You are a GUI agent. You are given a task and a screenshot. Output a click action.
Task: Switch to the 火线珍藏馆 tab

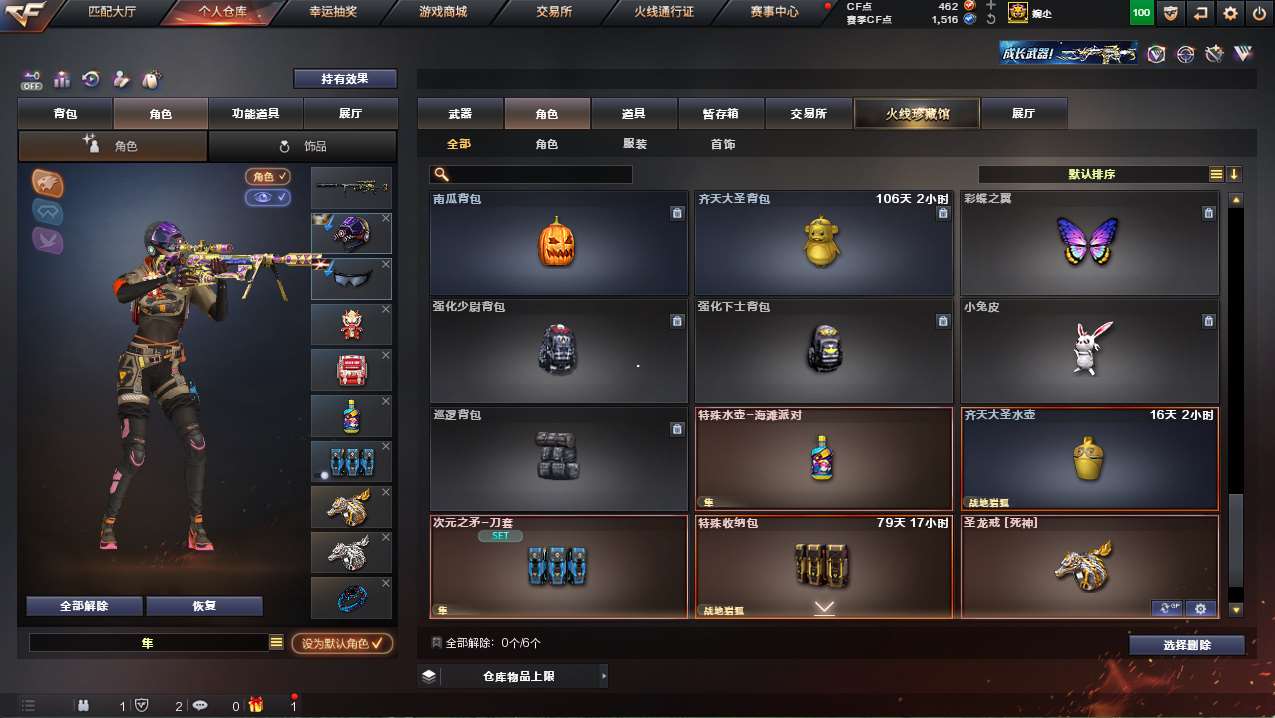916,114
